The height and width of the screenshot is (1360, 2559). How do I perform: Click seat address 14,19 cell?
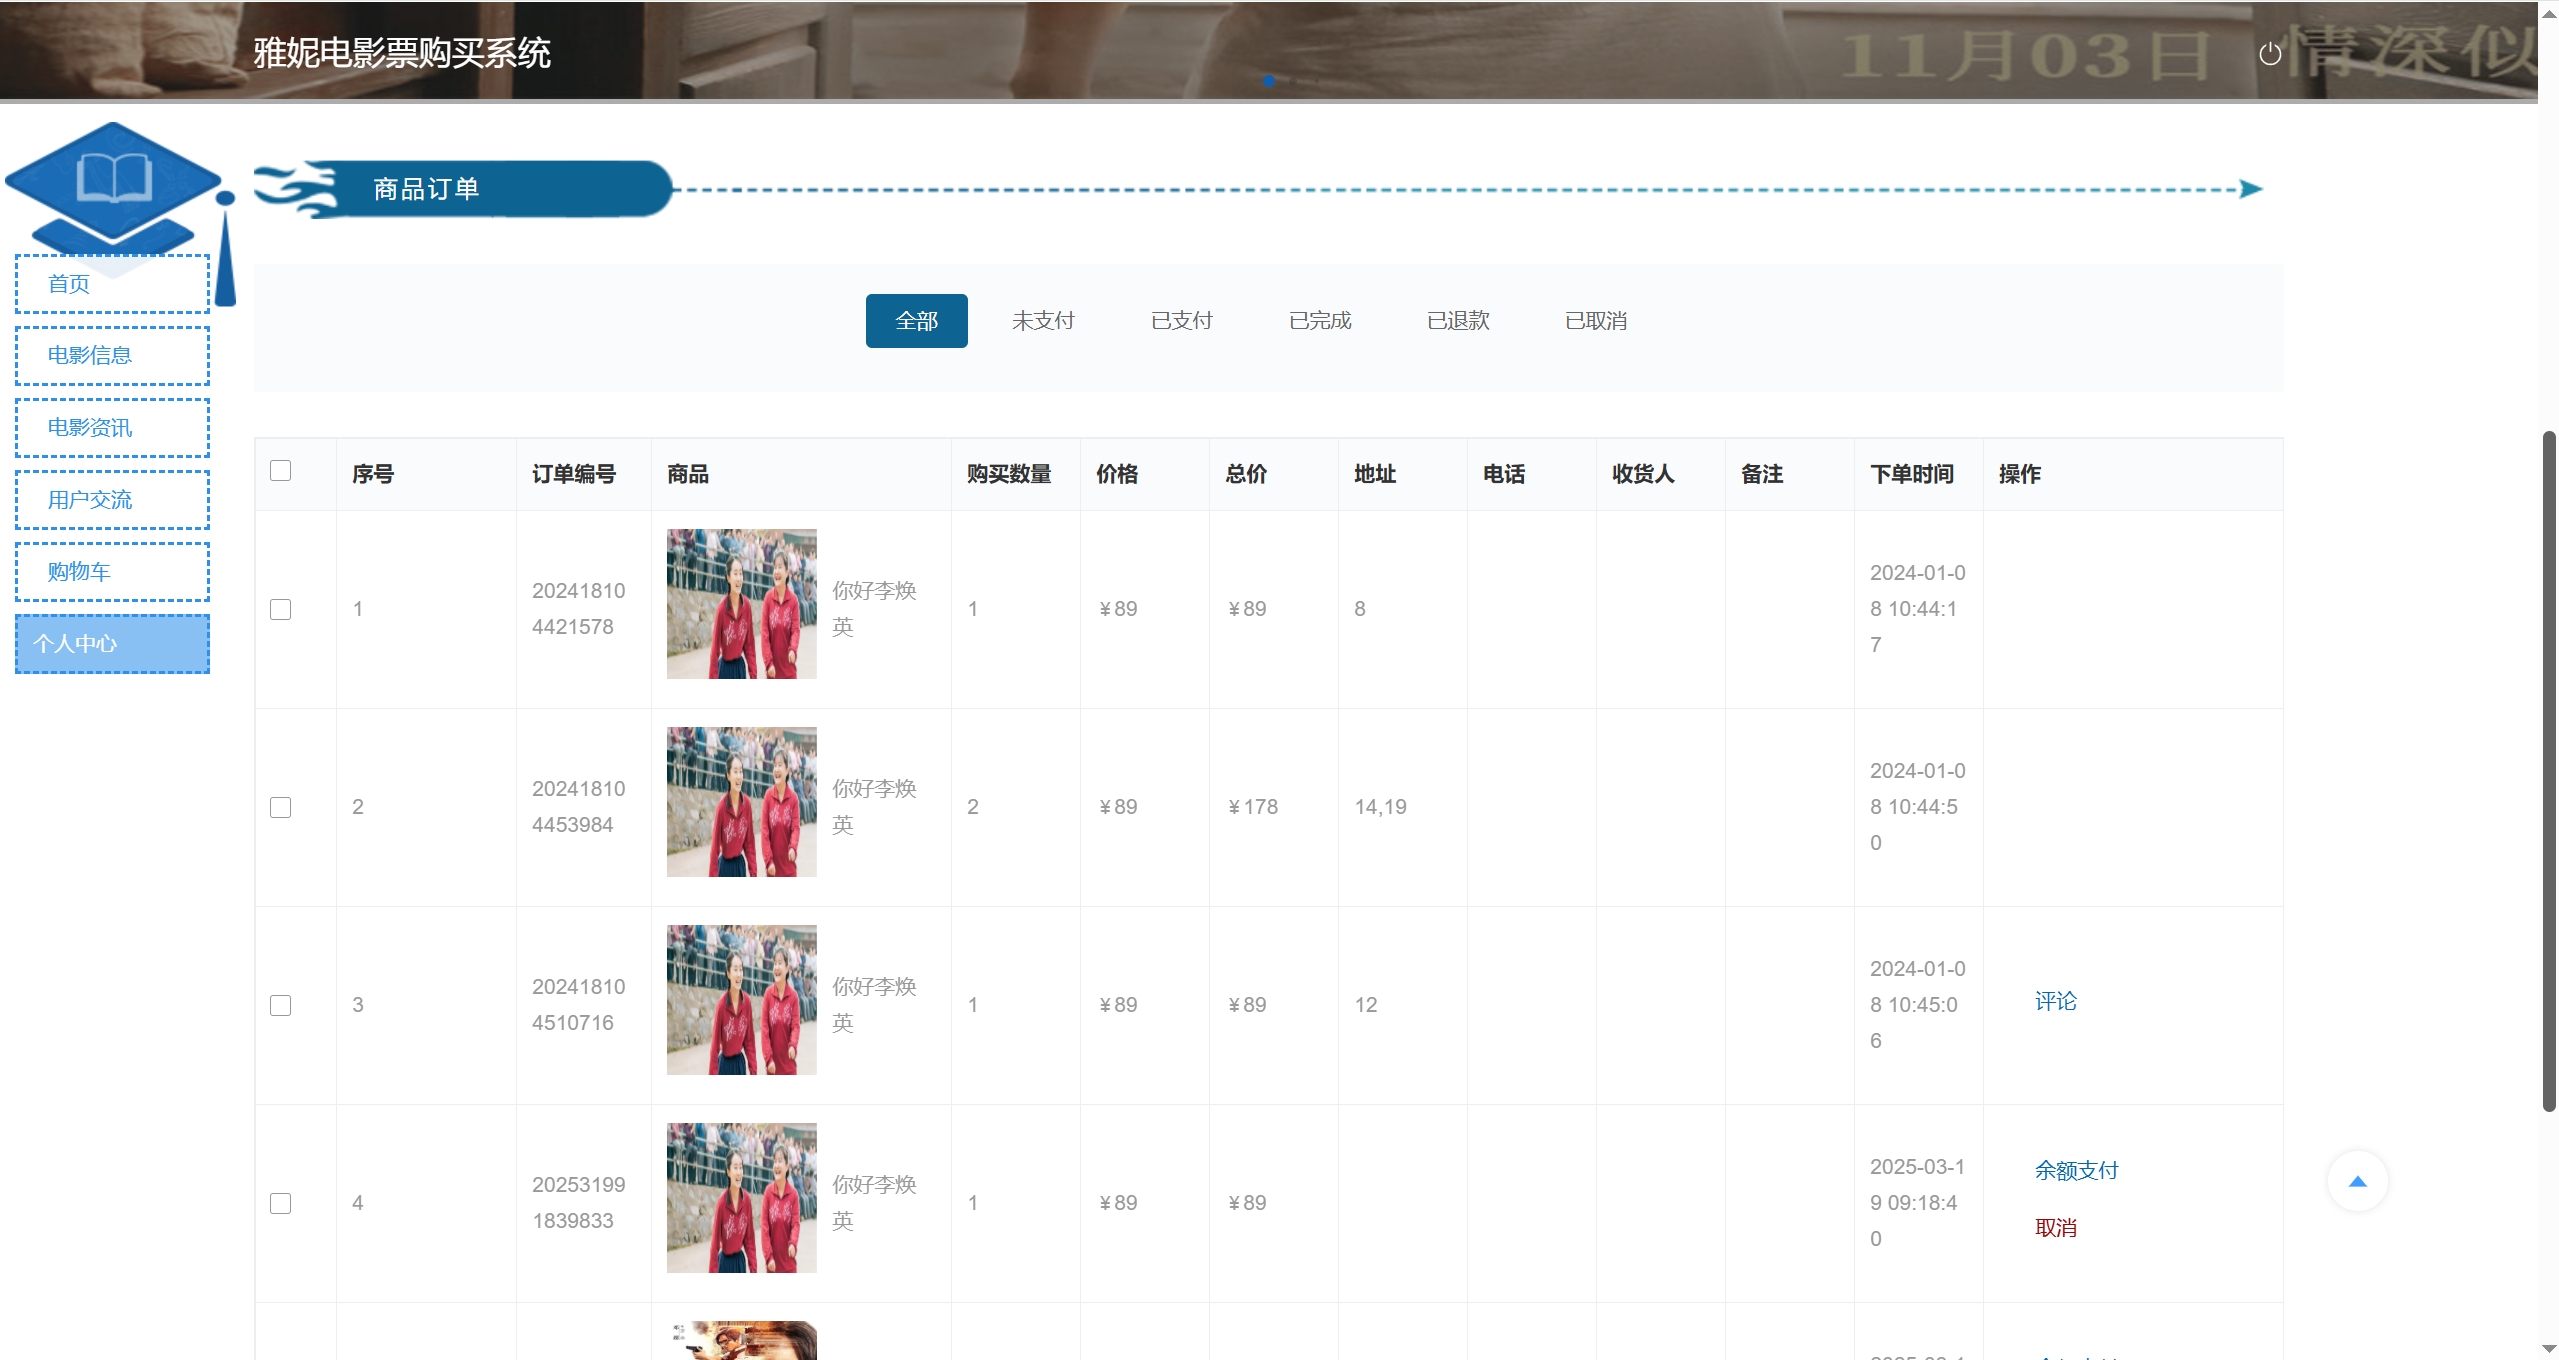pos(1380,807)
